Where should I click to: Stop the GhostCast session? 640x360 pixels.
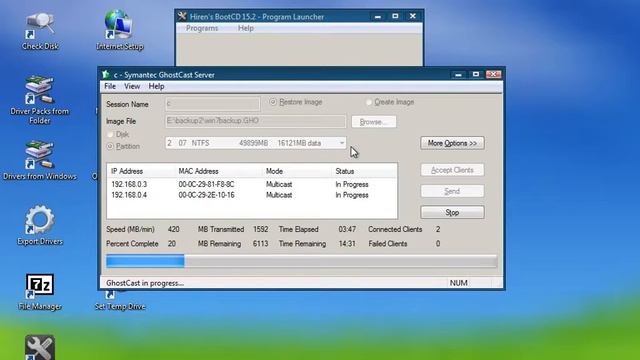[452, 213]
